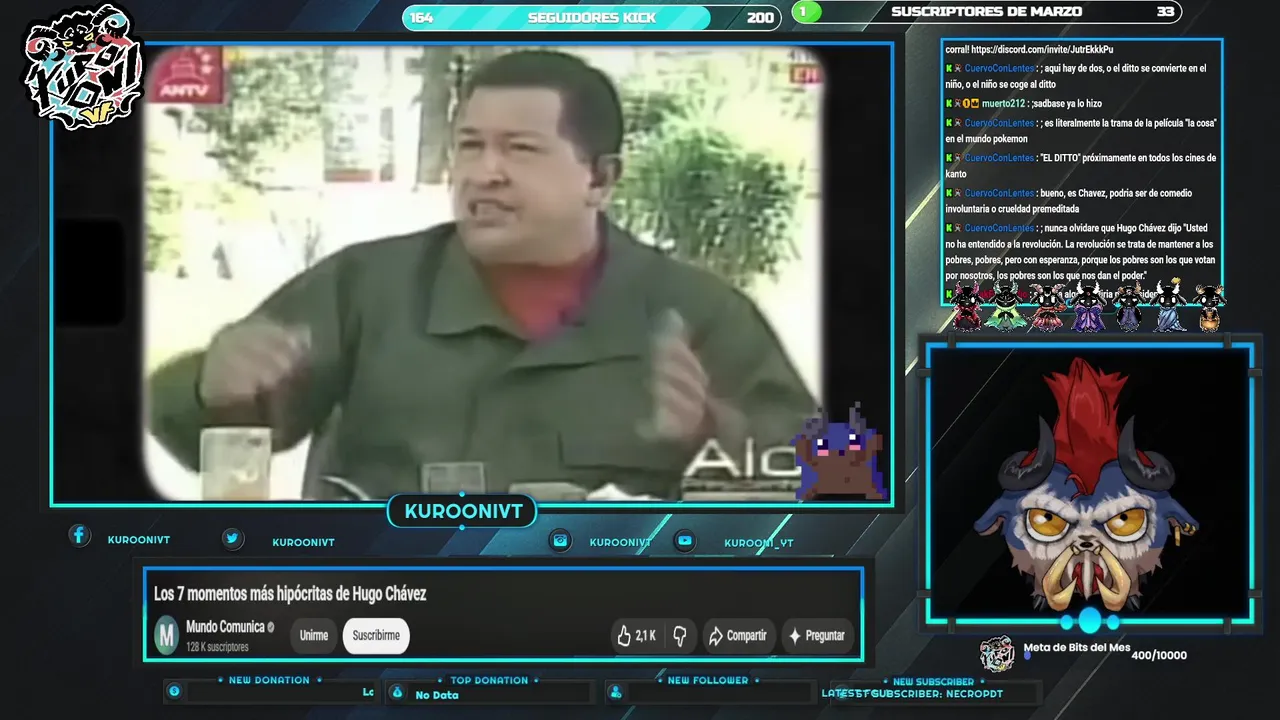Click the Suscribirme button
The height and width of the screenshot is (720, 1280).
click(x=376, y=635)
